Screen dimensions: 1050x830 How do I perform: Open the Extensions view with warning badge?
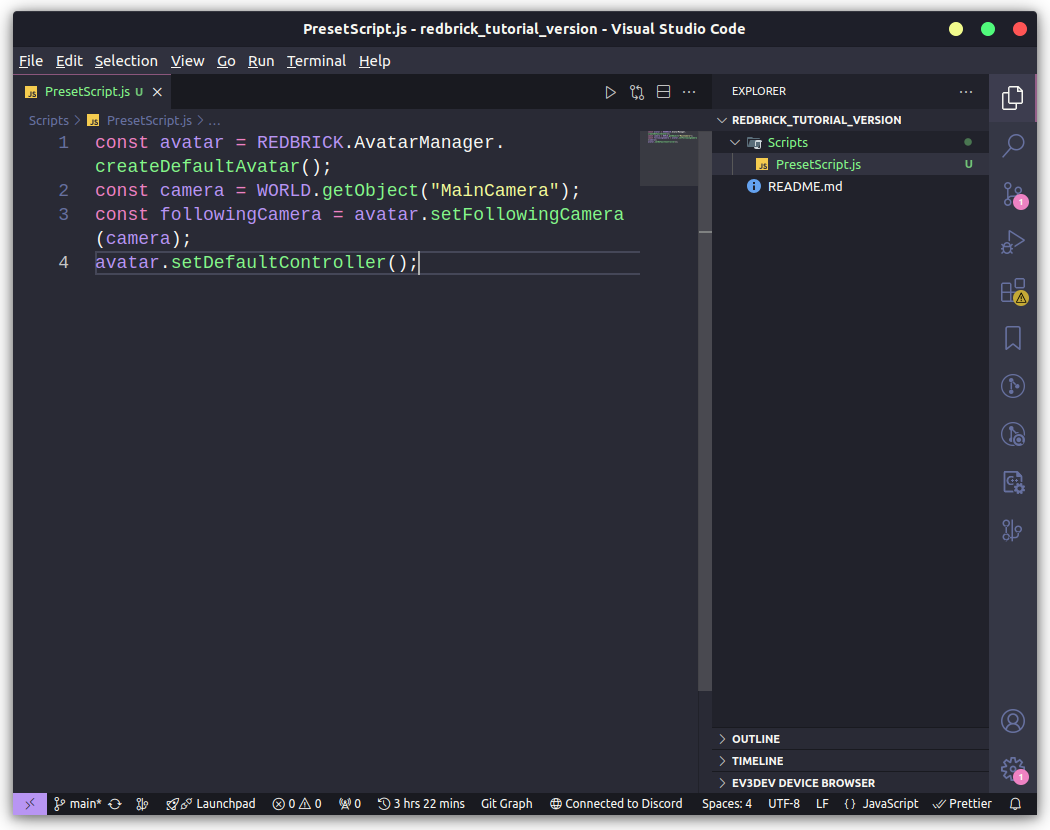1012,291
